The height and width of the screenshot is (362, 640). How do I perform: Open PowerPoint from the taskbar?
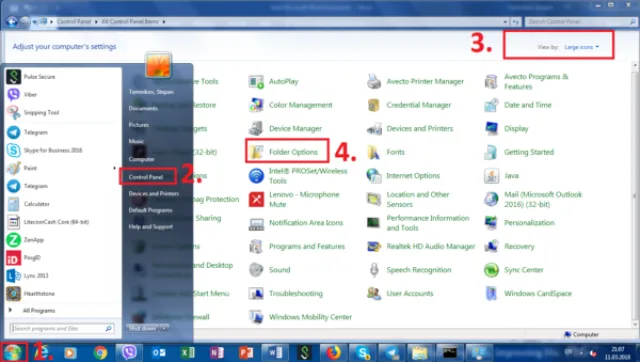point(246,353)
